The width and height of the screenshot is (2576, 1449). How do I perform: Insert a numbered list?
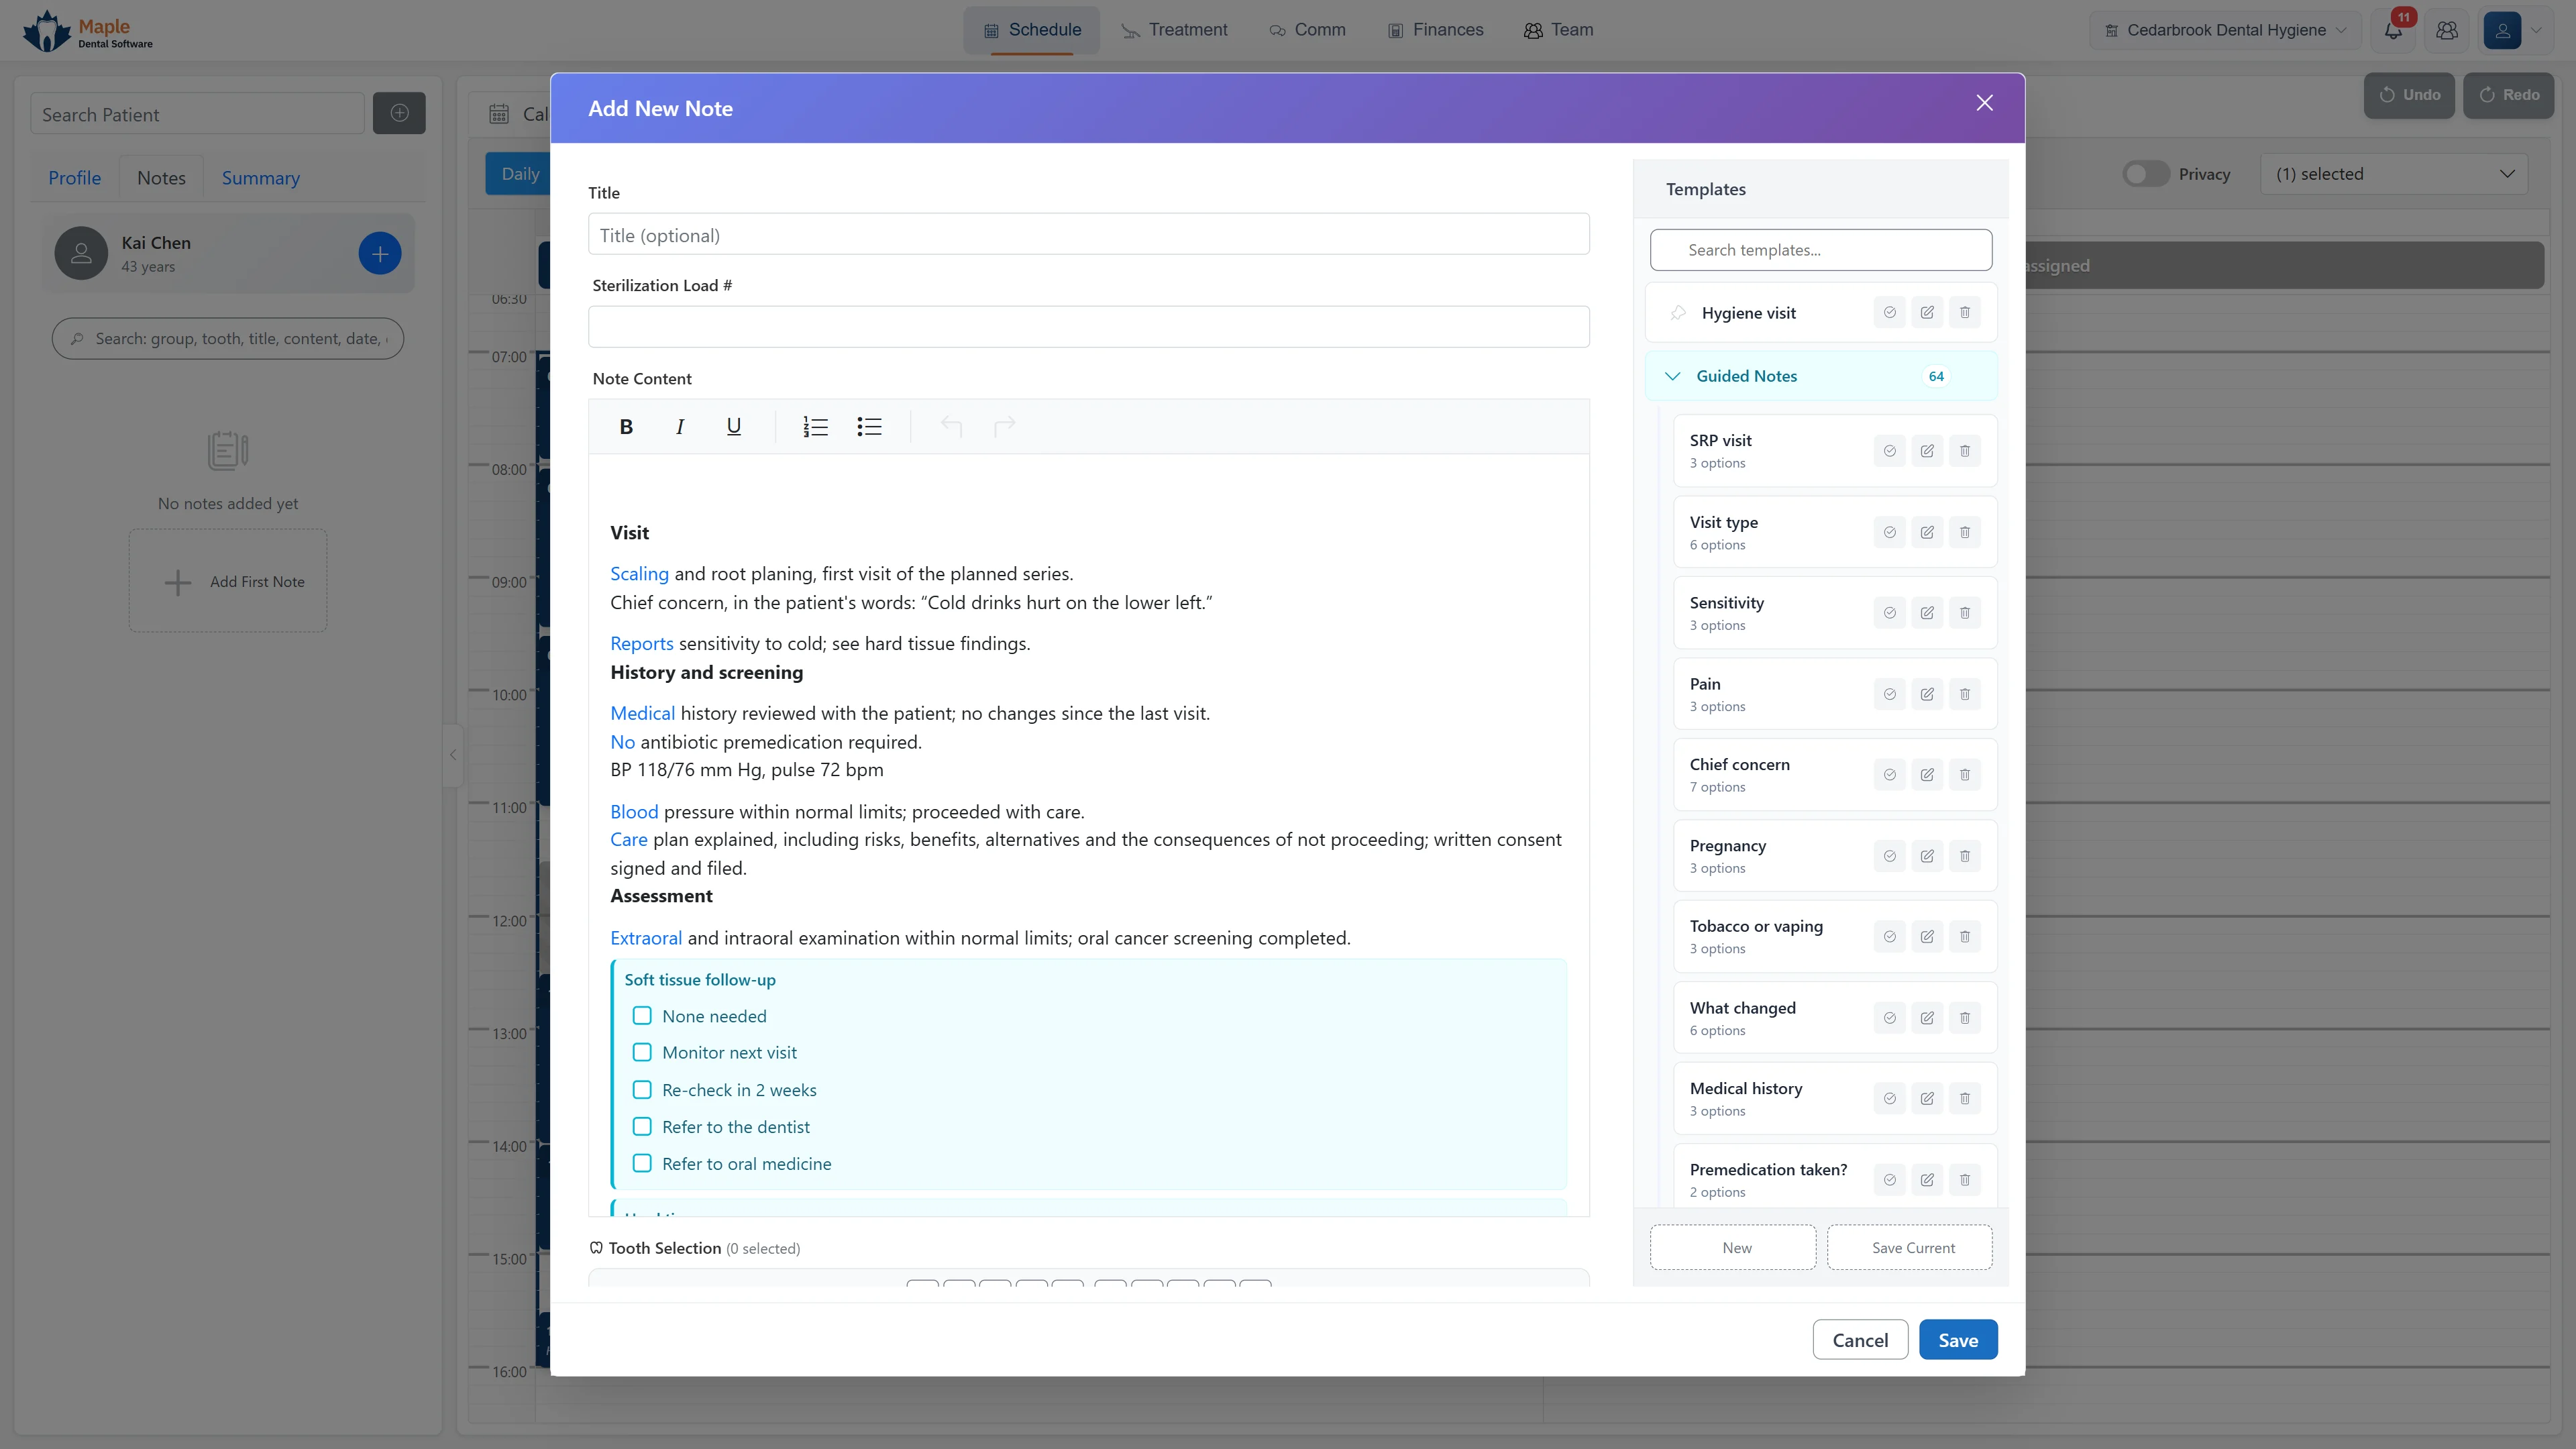point(815,427)
